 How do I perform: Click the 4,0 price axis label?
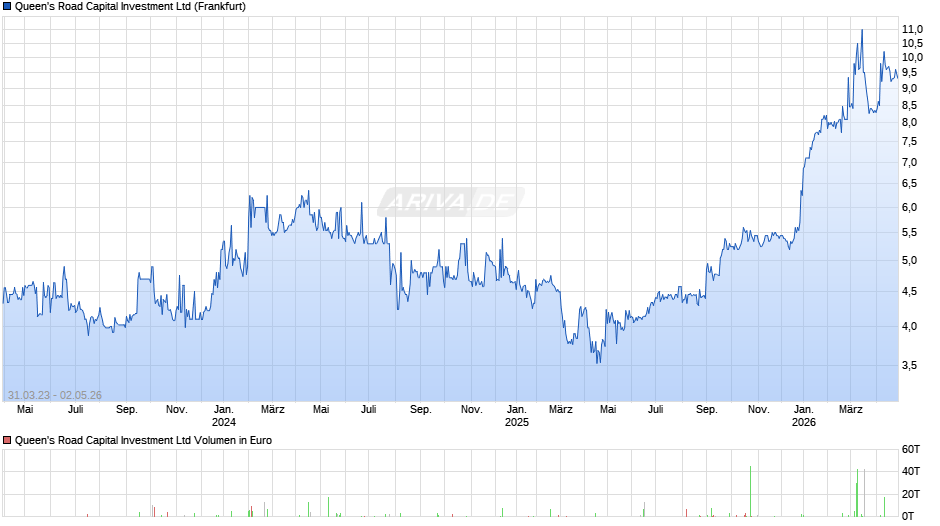(x=909, y=326)
